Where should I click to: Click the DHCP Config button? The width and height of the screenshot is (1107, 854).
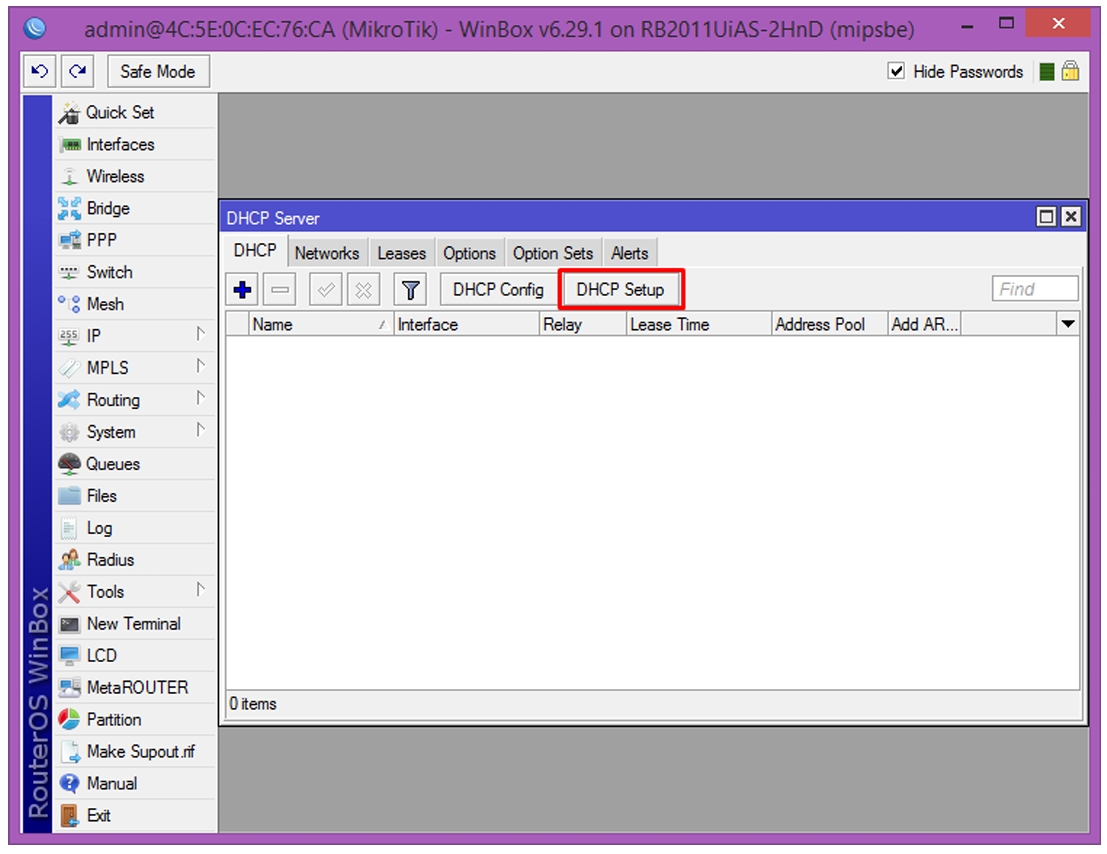498,289
